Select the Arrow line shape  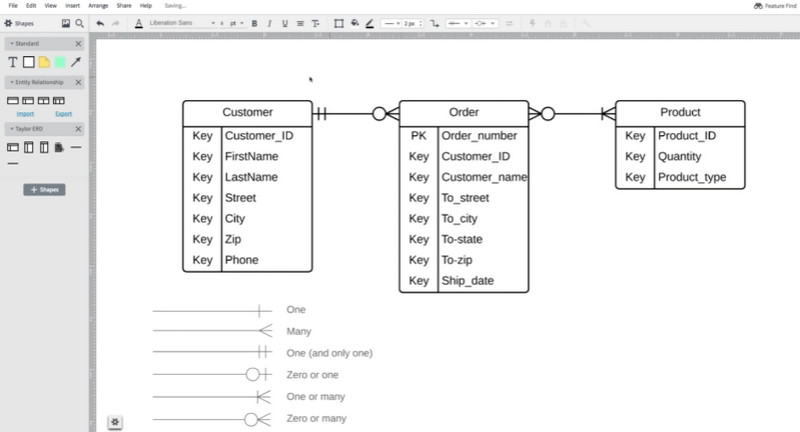(76, 62)
